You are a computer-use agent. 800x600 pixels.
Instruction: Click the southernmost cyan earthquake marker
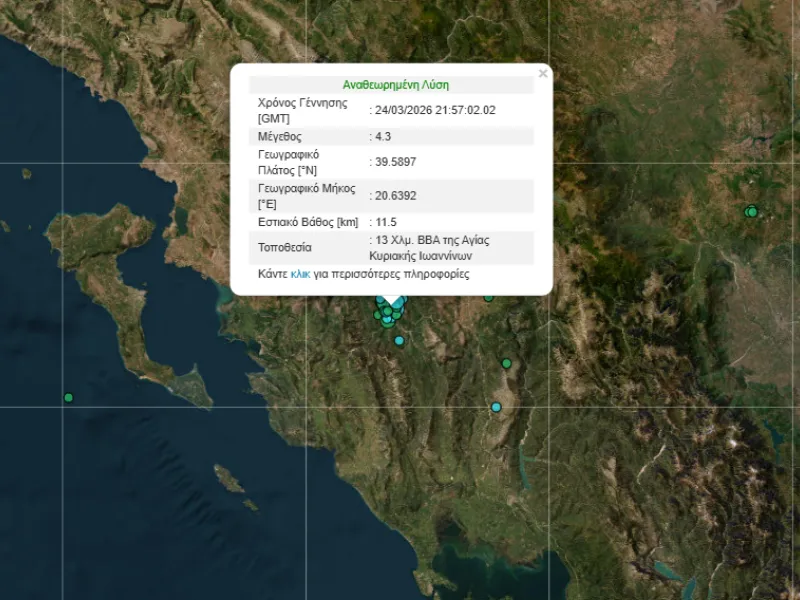pyautogui.click(x=496, y=407)
